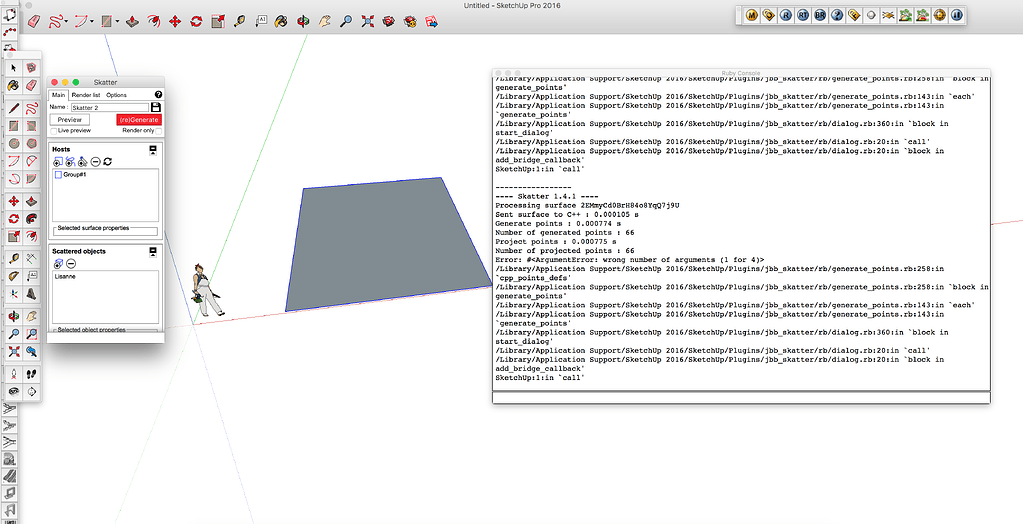Open the blue question mark help icon
The image size is (1023, 524).
pyautogui.click(x=837, y=15)
